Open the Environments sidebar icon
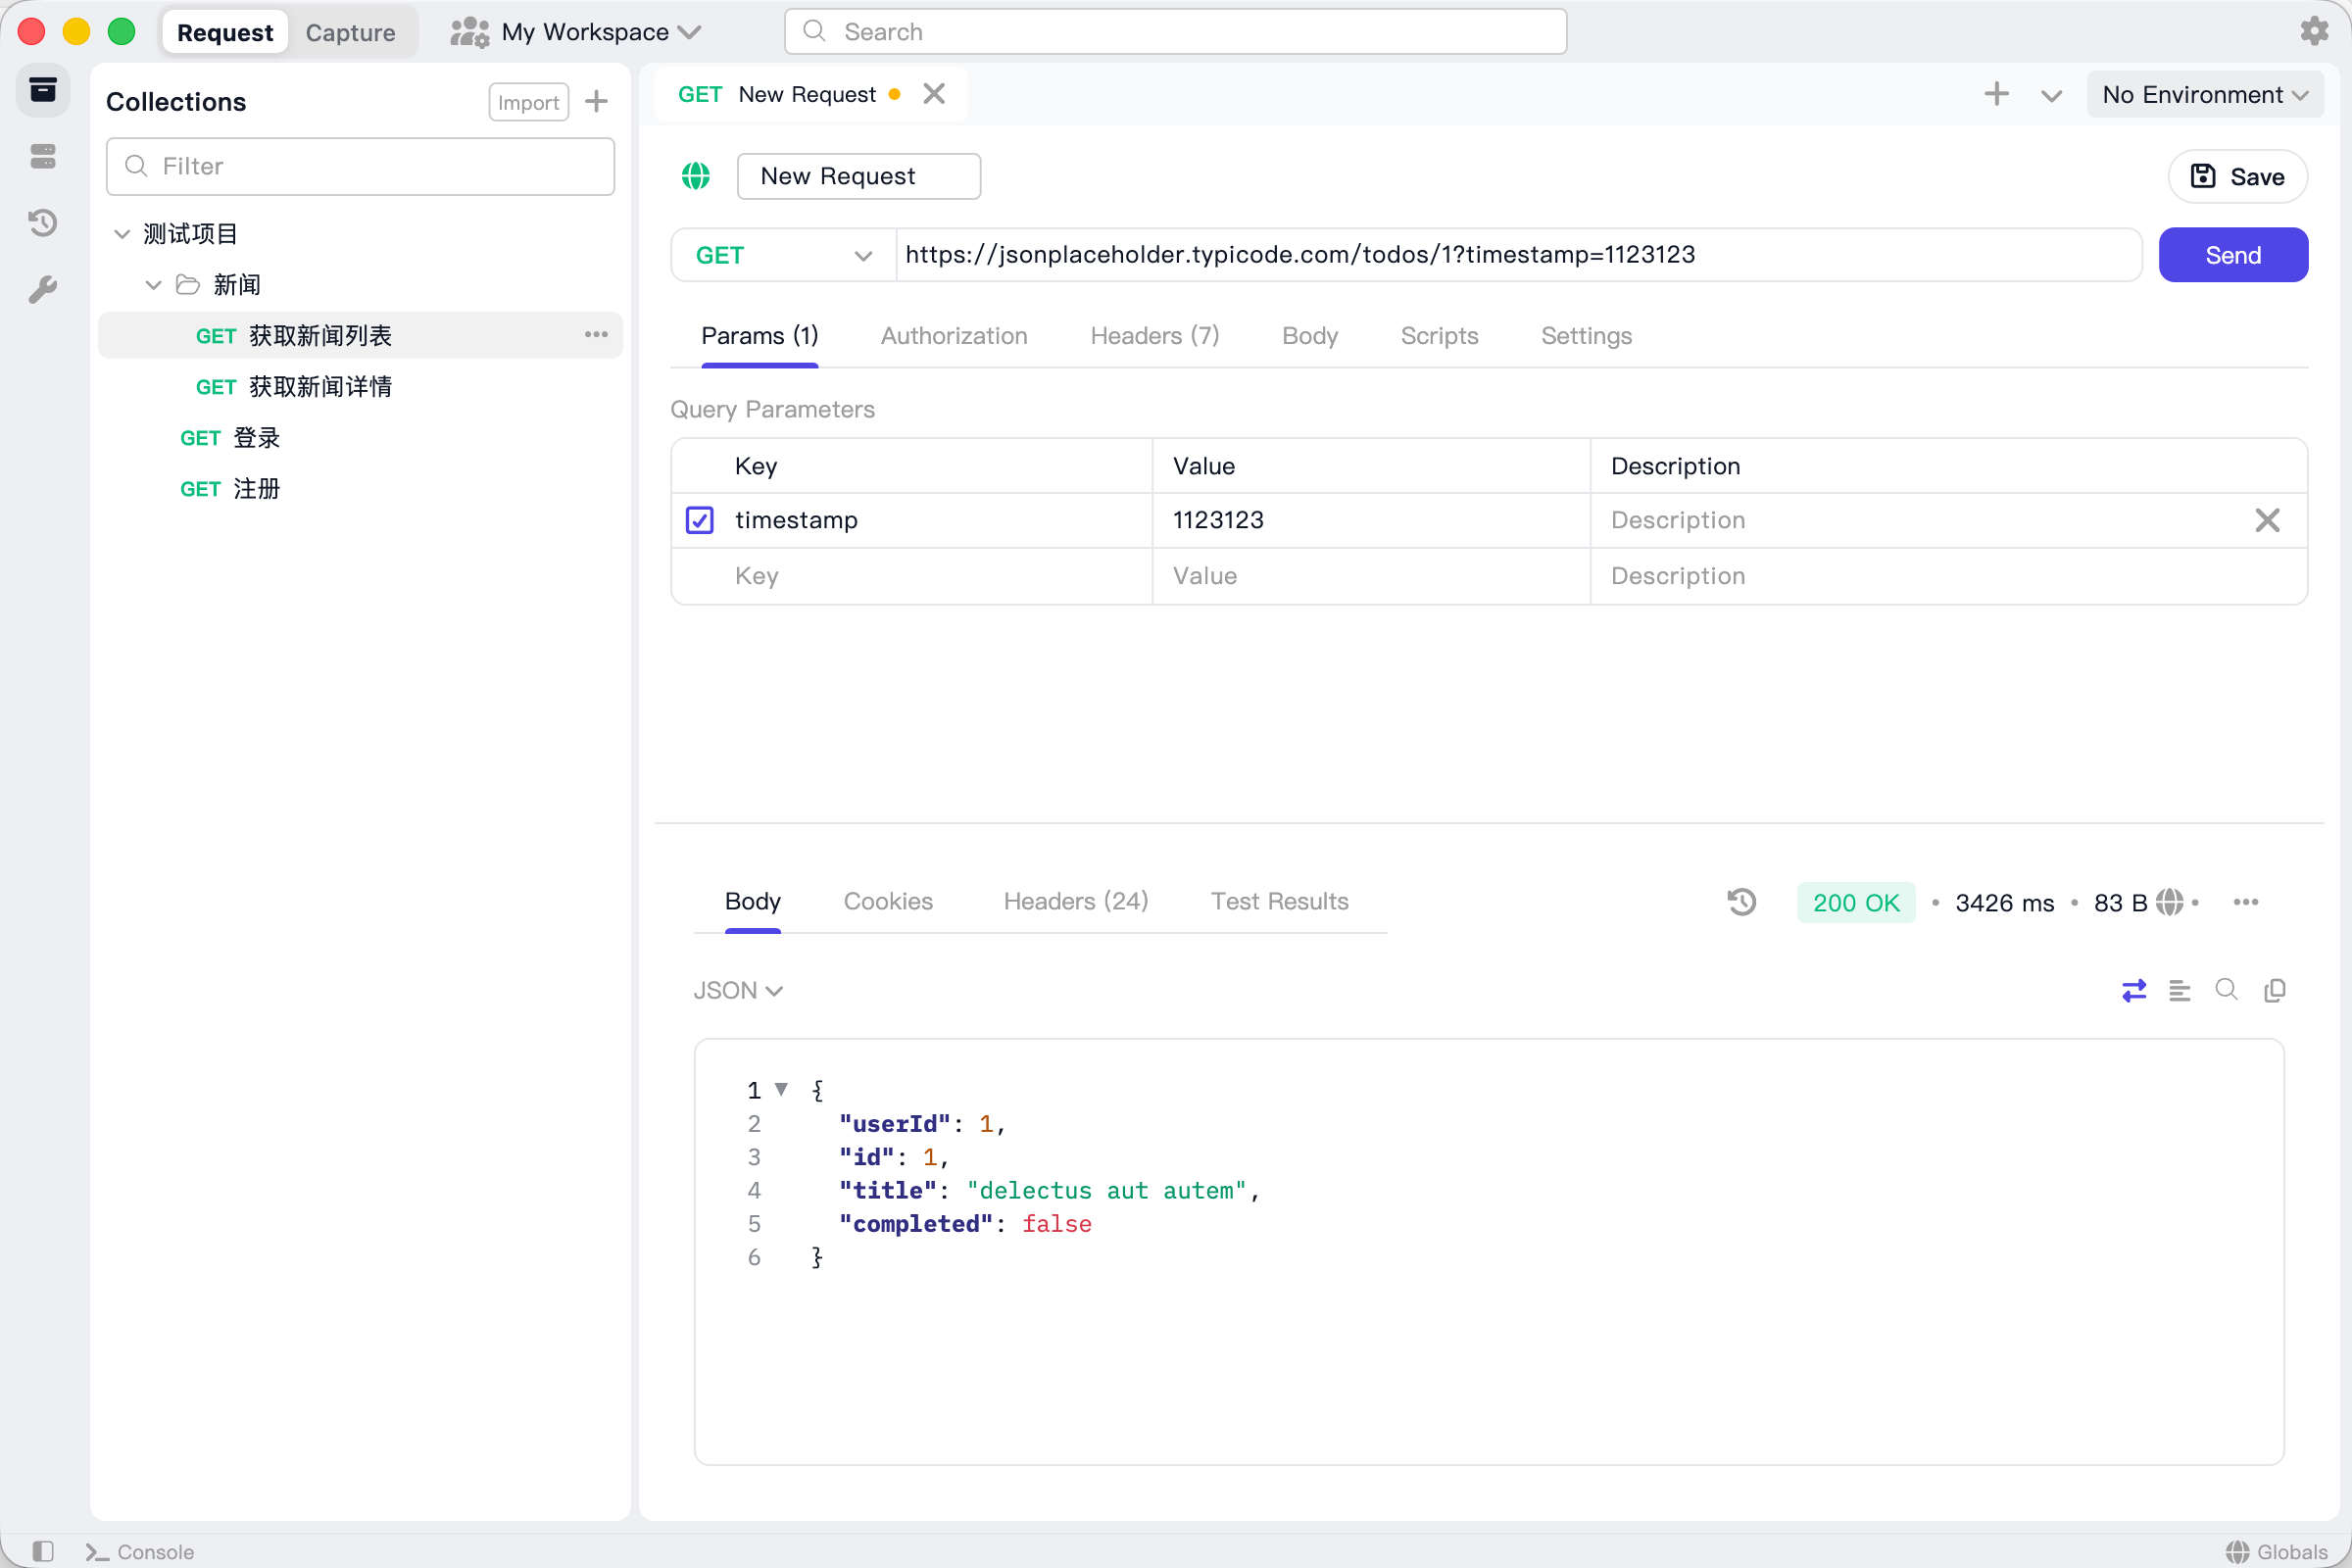 pos(42,157)
